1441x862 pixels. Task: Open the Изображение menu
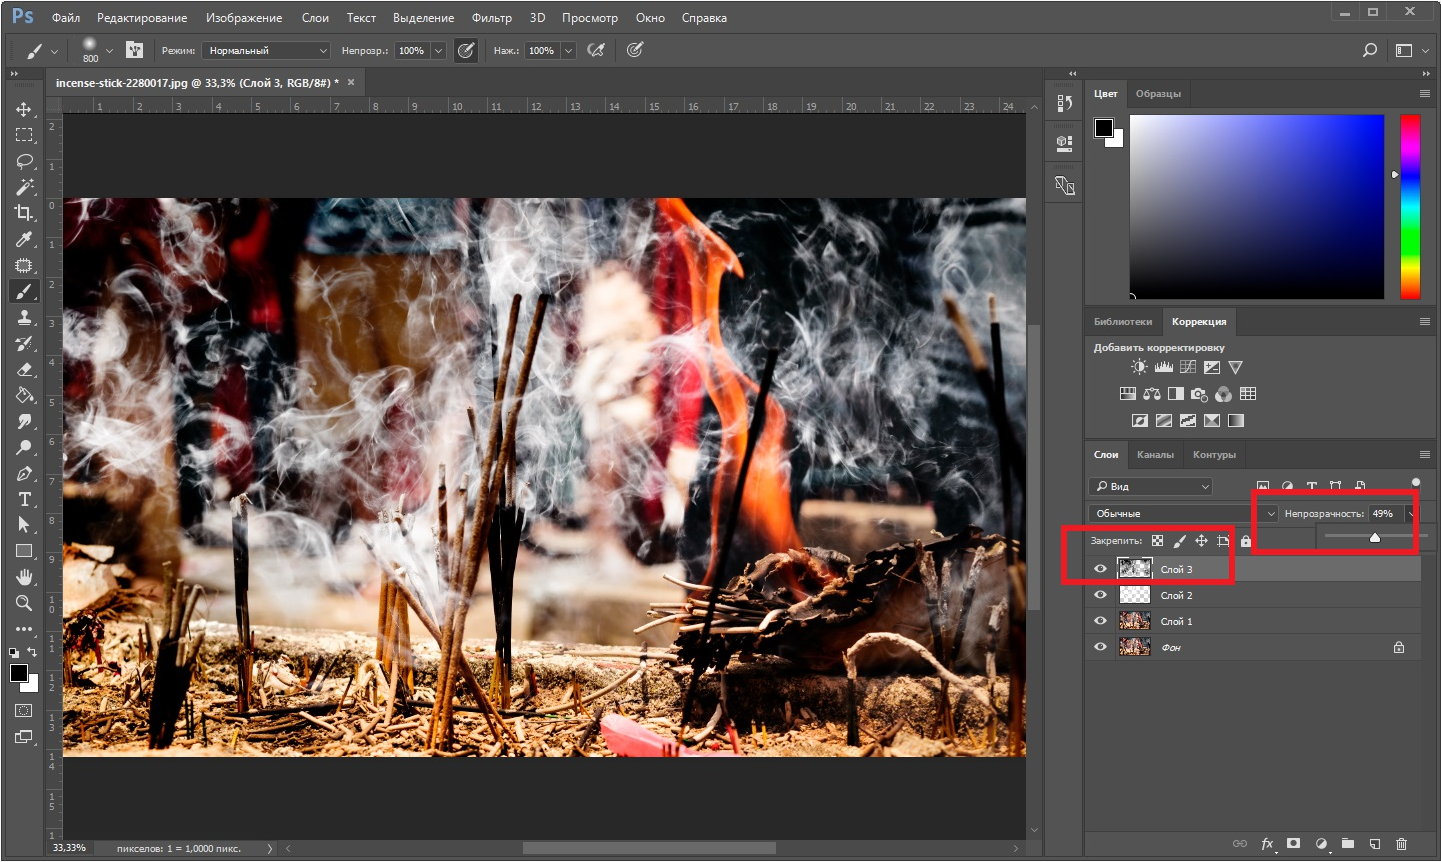244,18
